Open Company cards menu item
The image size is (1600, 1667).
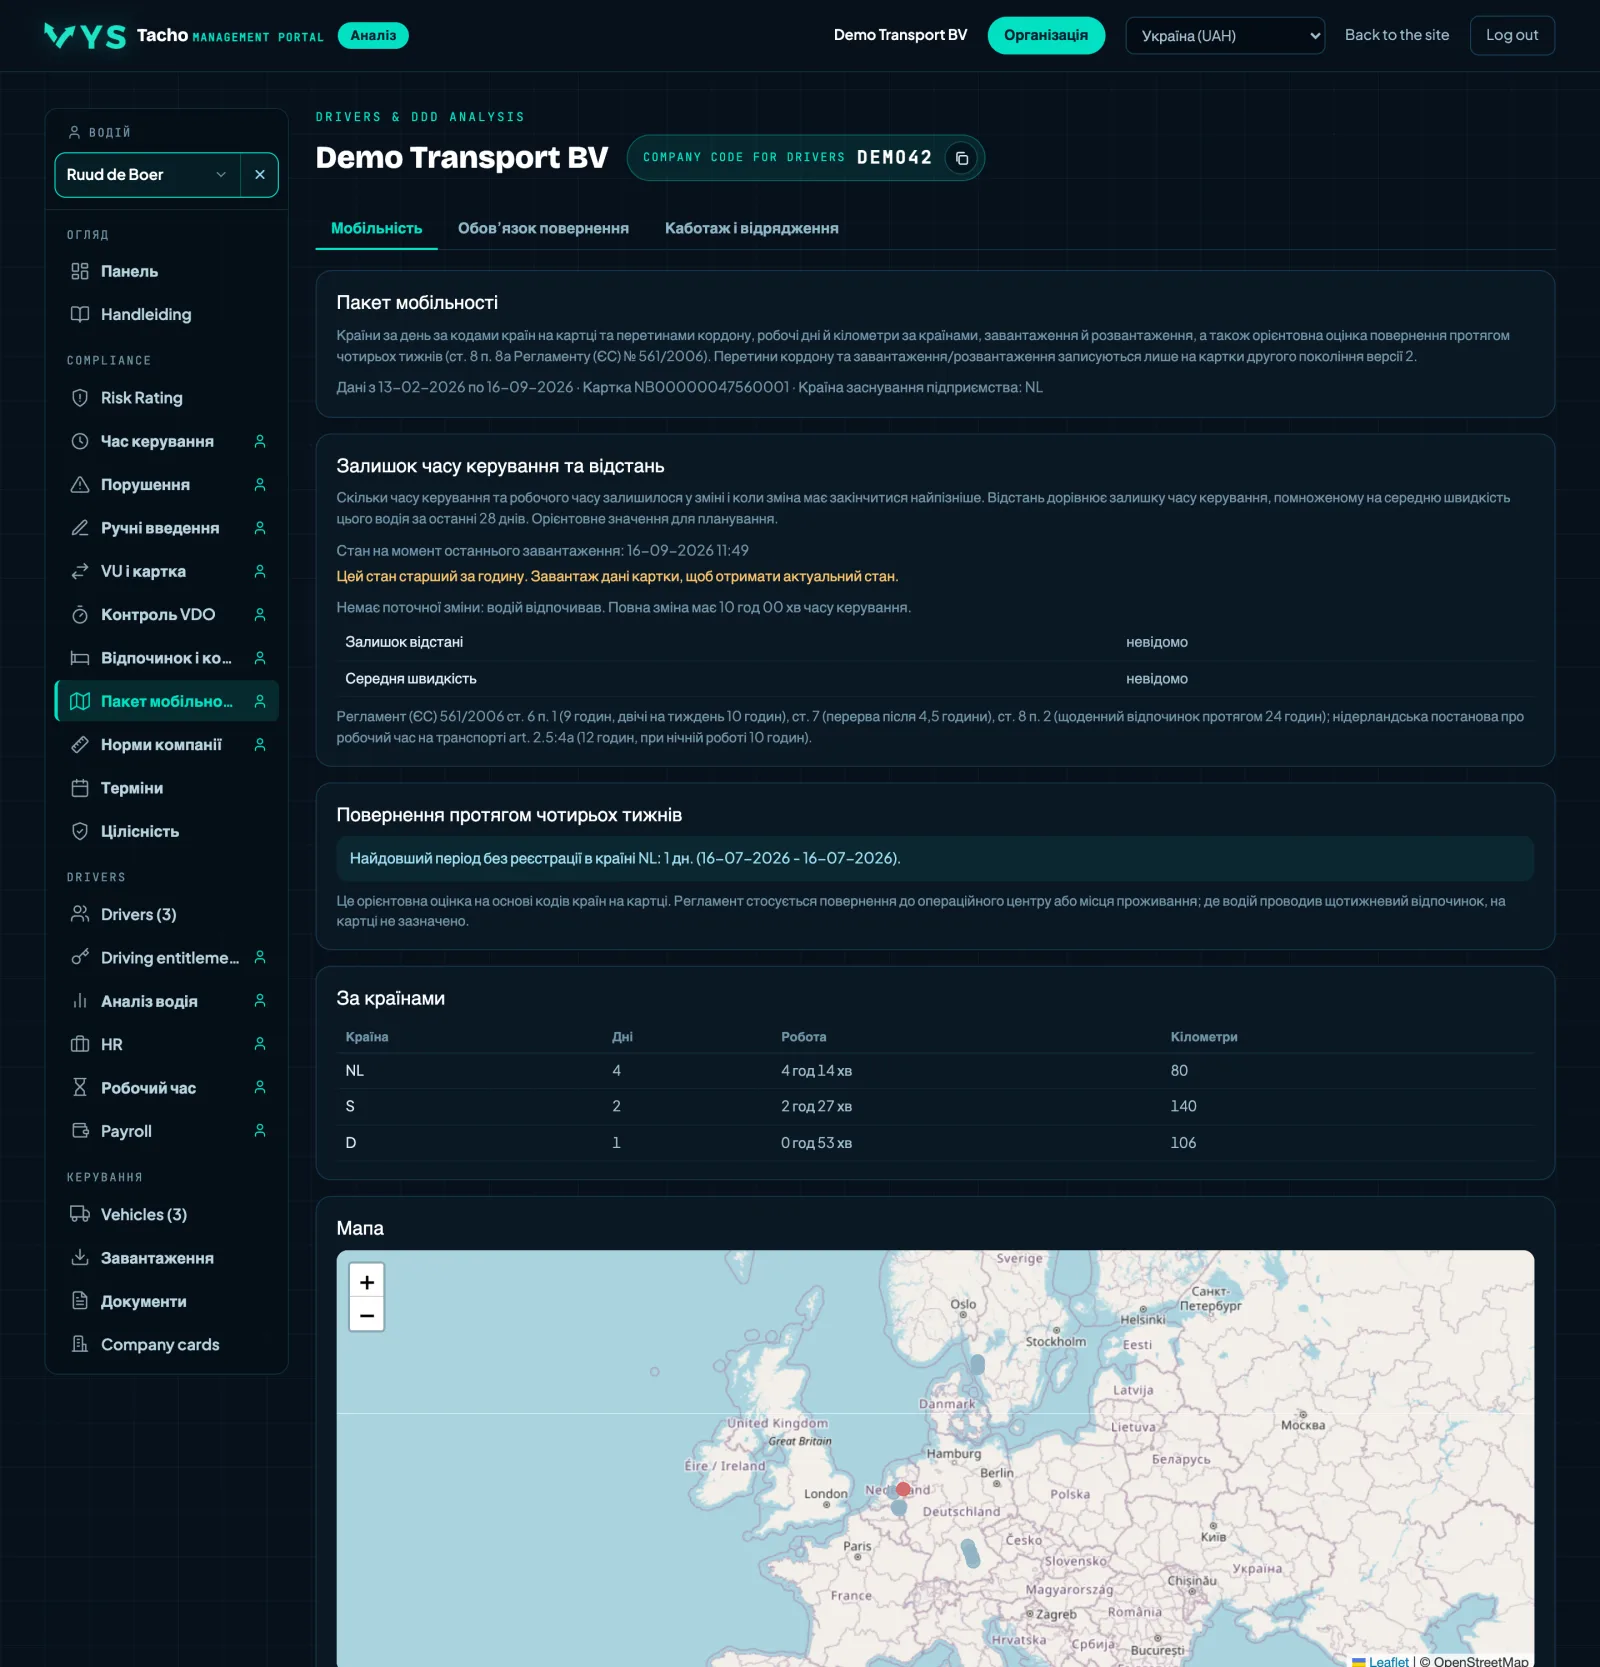pyautogui.click(x=166, y=1345)
